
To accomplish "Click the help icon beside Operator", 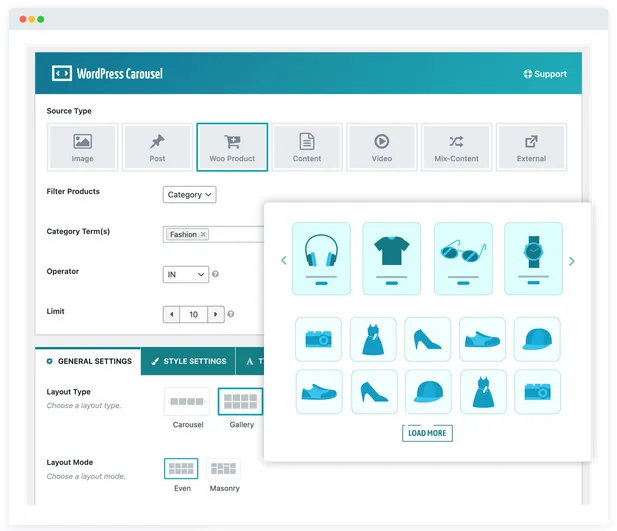I will 215,274.
